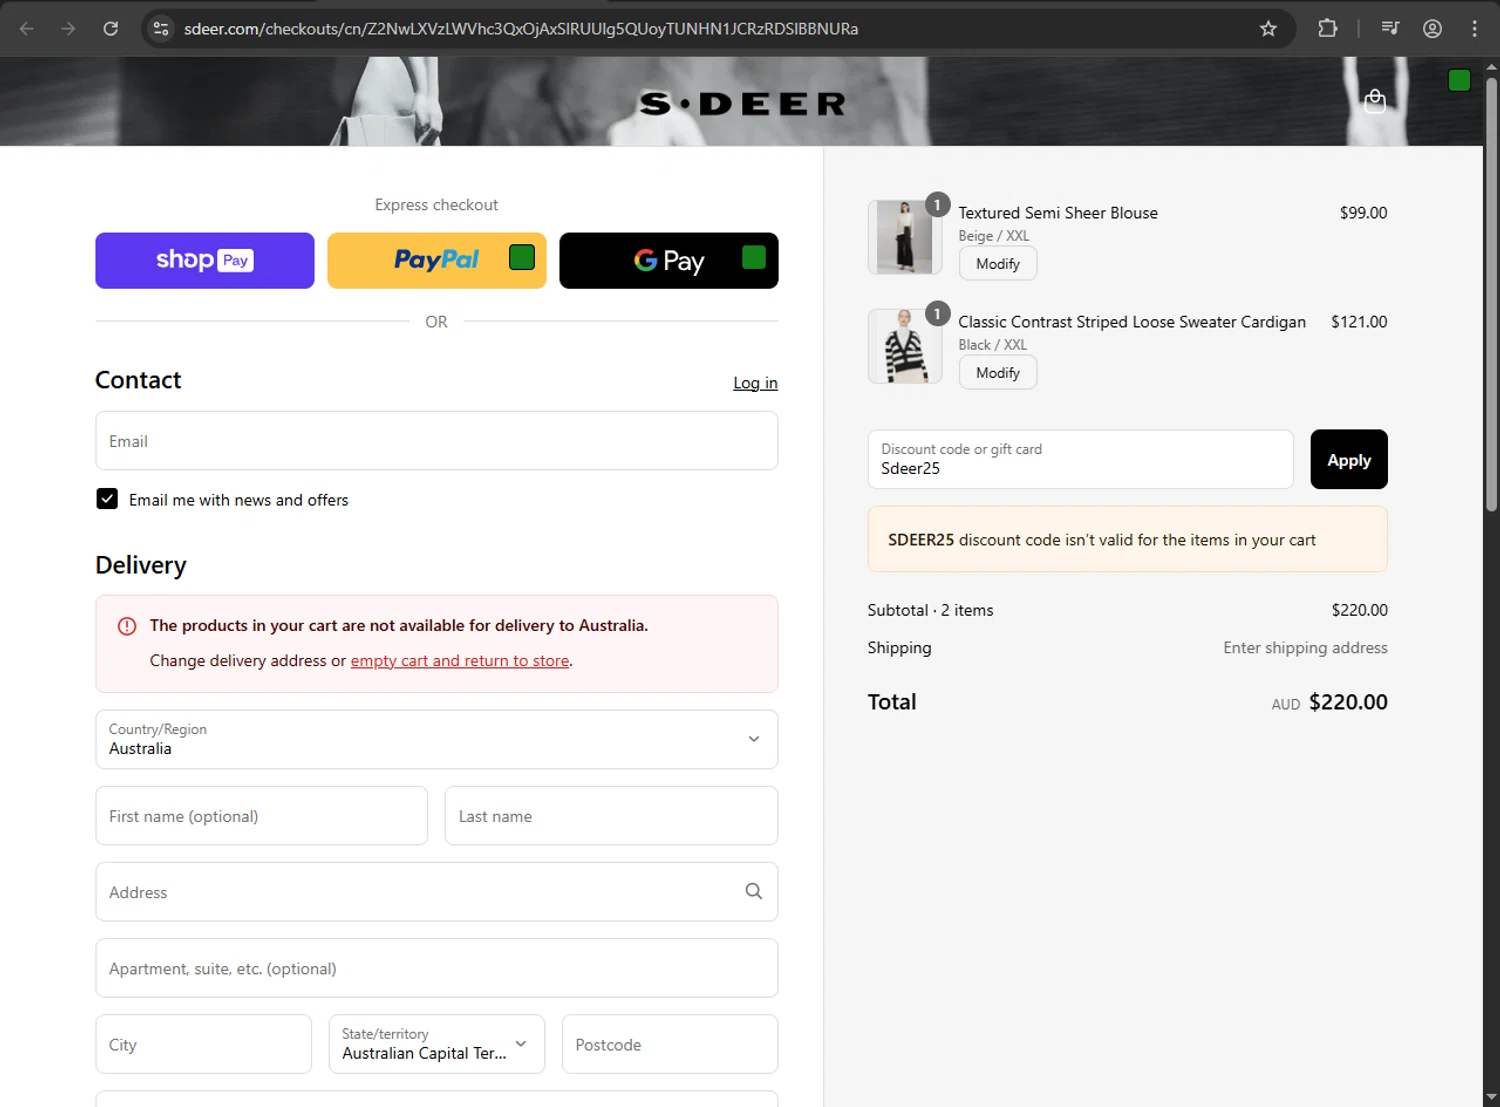Focus the Apartment, suite, etc. field
The image size is (1500, 1107).
[437, 968]
